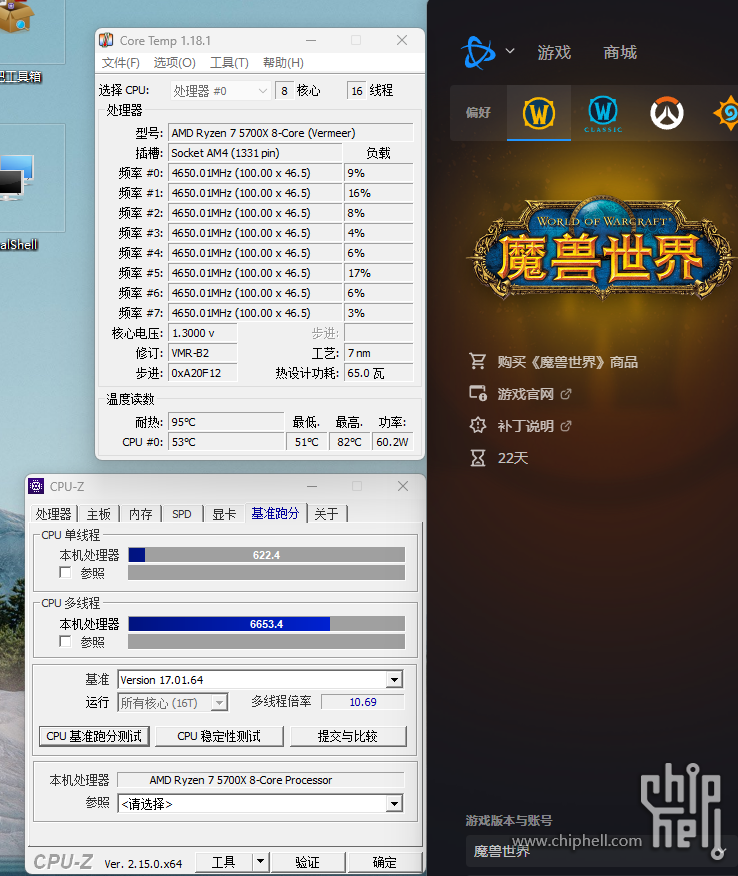Screen dimensions: 738x876
Task: Open the 商城 shop tab
Action: 620,53
